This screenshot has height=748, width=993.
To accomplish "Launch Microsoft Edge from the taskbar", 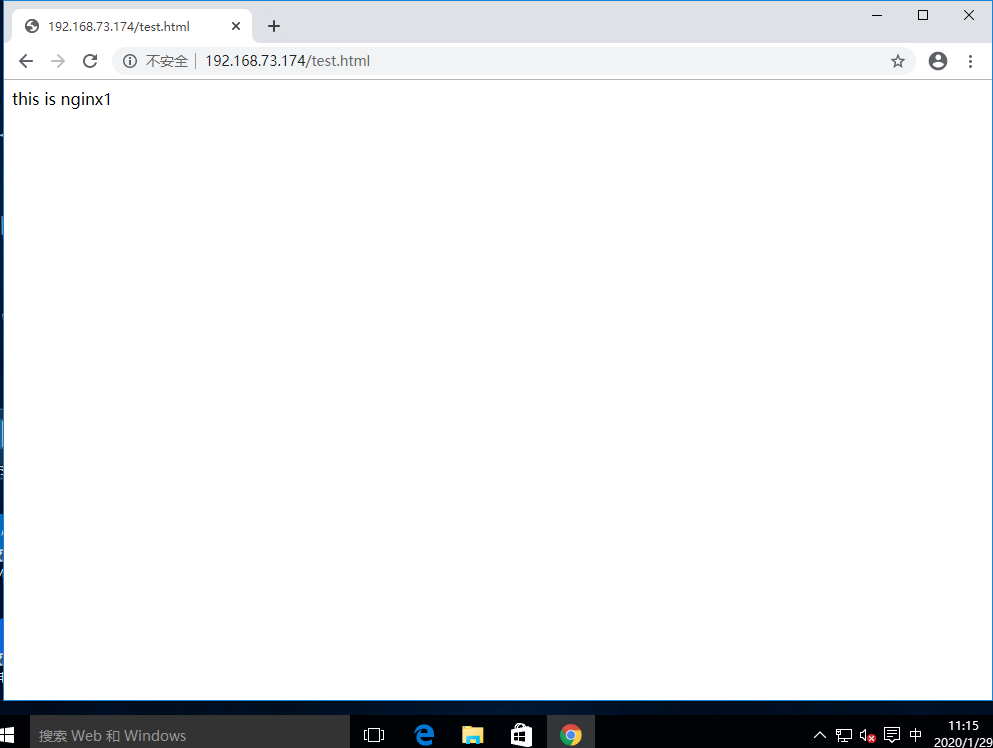I will (x=424, y=735).
